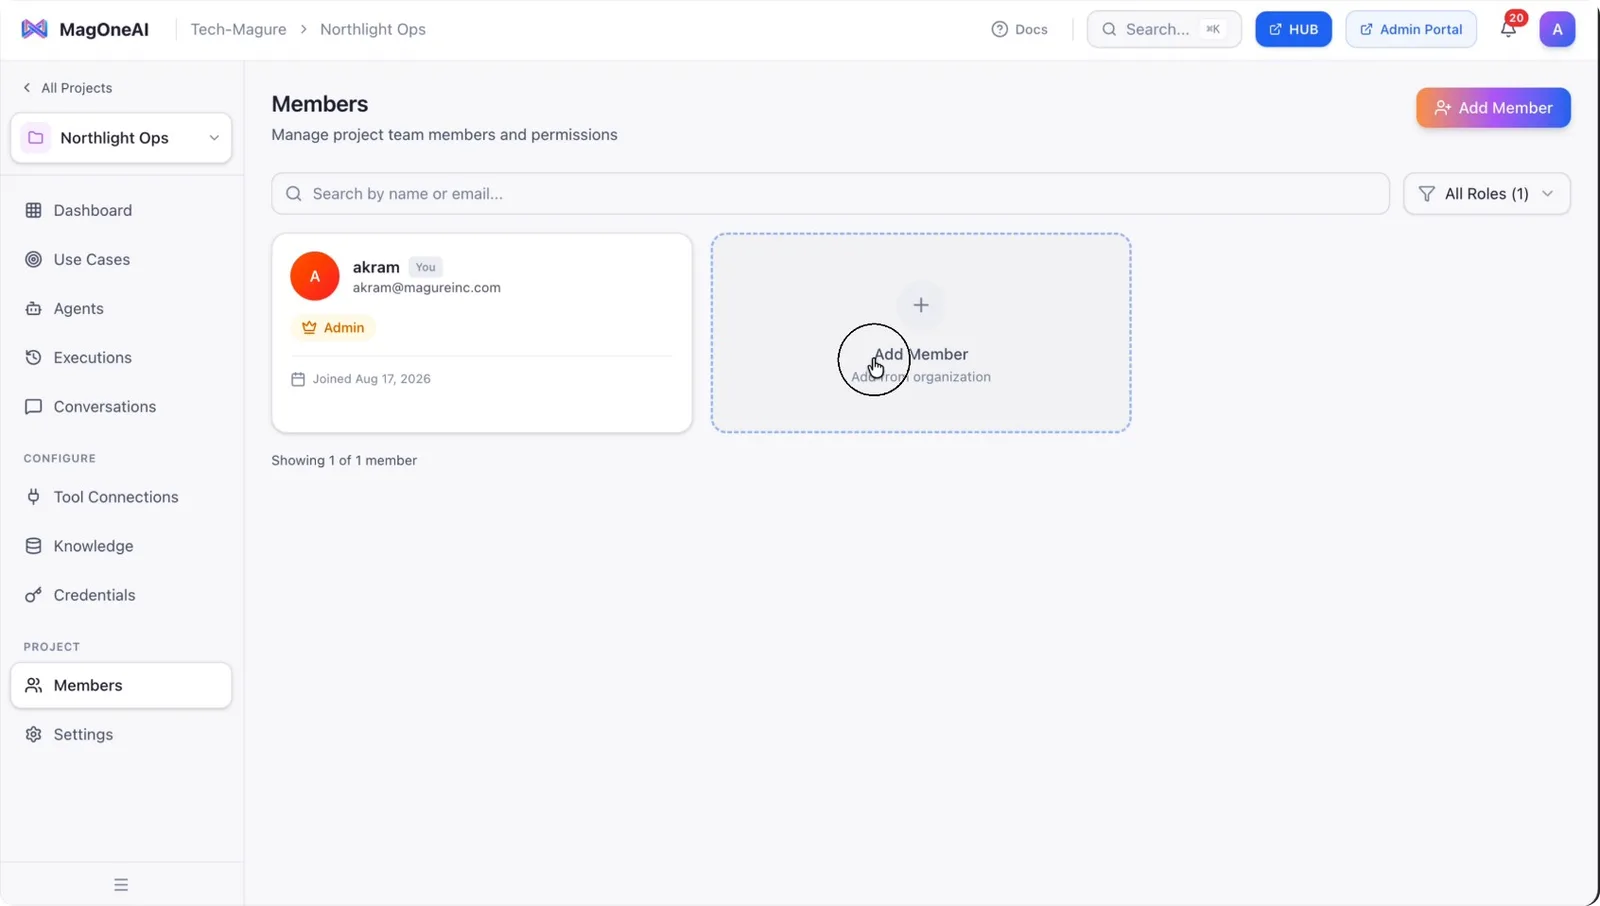Click the crown icon on Admin badge
This screenshot has width=1600, height=906.
pyautogui.click(x=309, y=327)
